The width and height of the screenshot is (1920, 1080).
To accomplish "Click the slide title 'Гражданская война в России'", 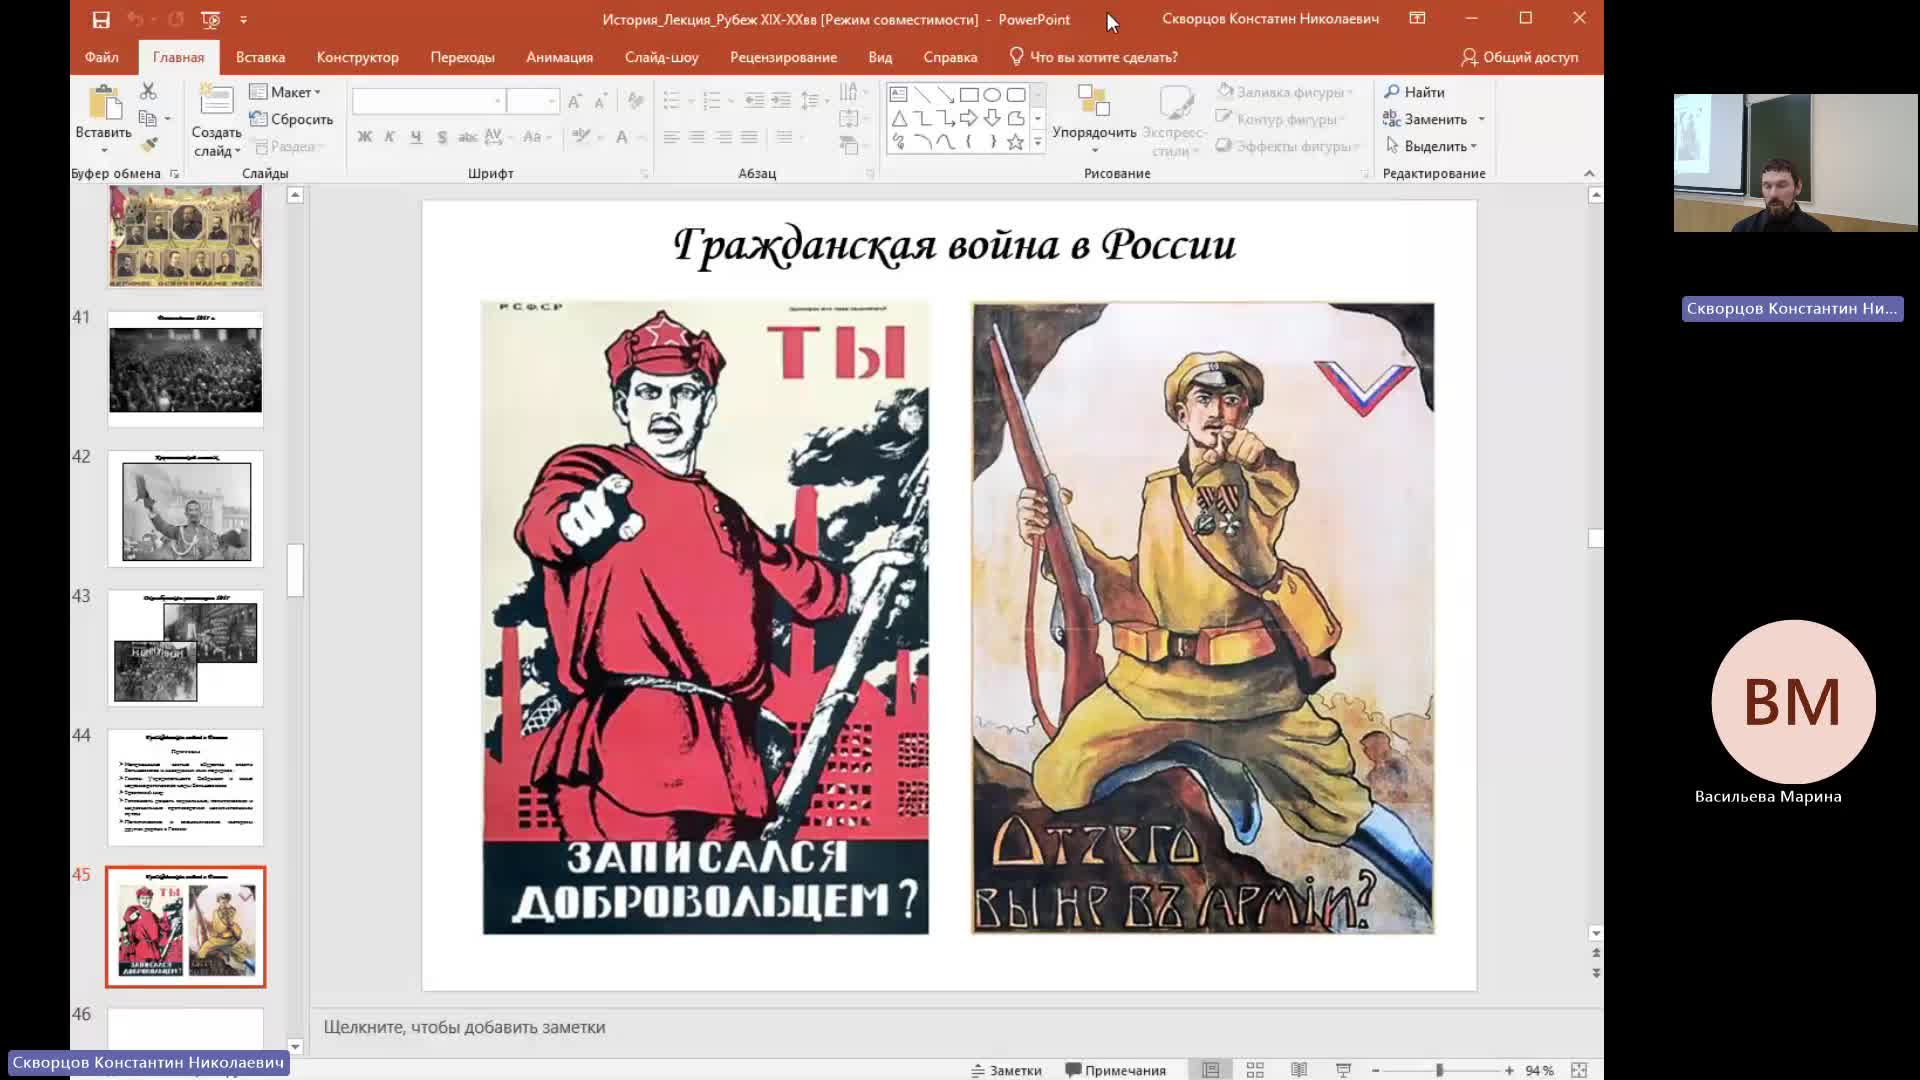I will tap(955, 246).
